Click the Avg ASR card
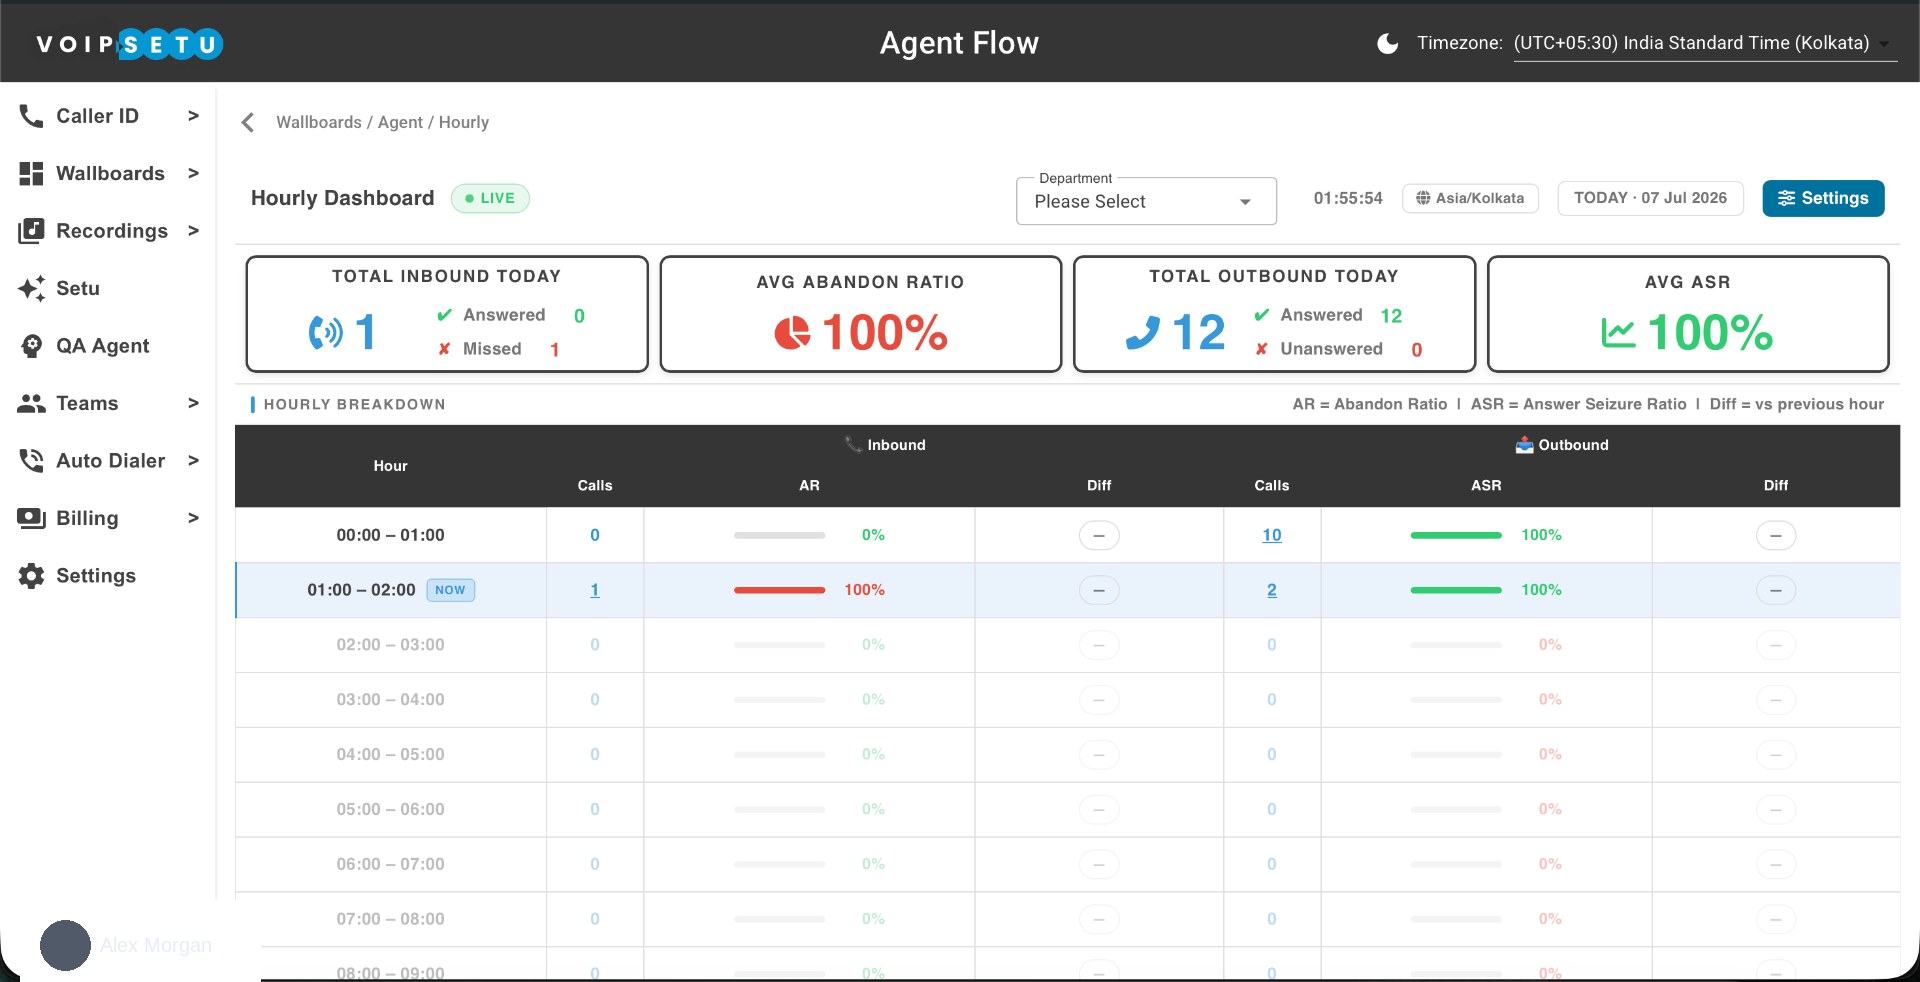The image size is (1920, 982). point(1688,314)
